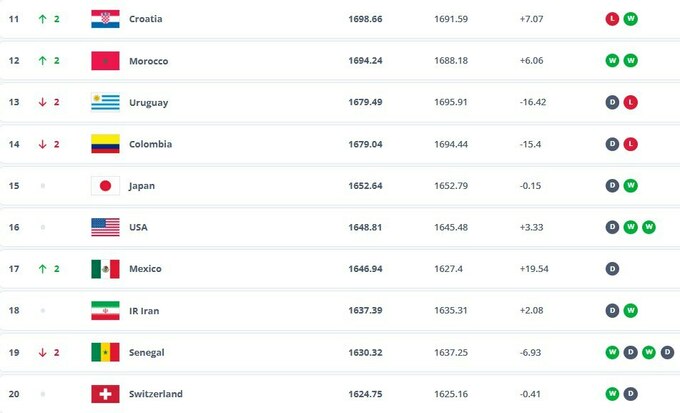Select the USA ranking row points 1648.81
680x413 pixels.
click(x=366, y=227)
